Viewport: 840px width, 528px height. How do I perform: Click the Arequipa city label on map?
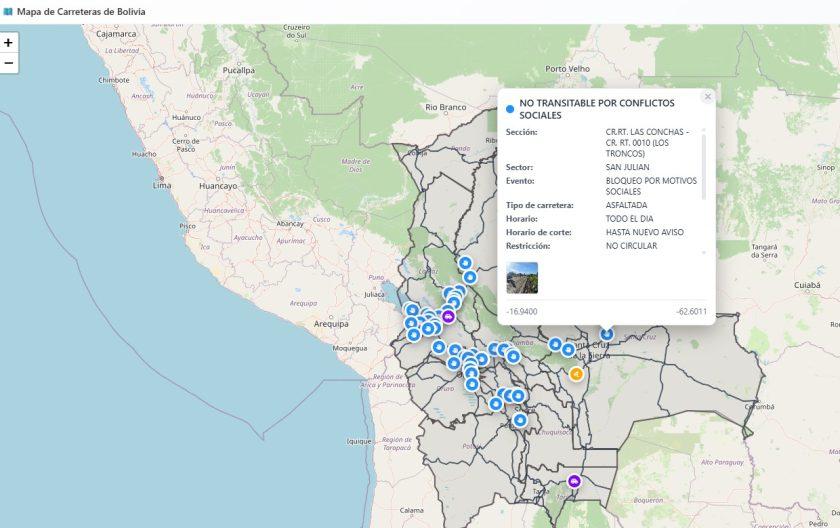click(331, 324)
